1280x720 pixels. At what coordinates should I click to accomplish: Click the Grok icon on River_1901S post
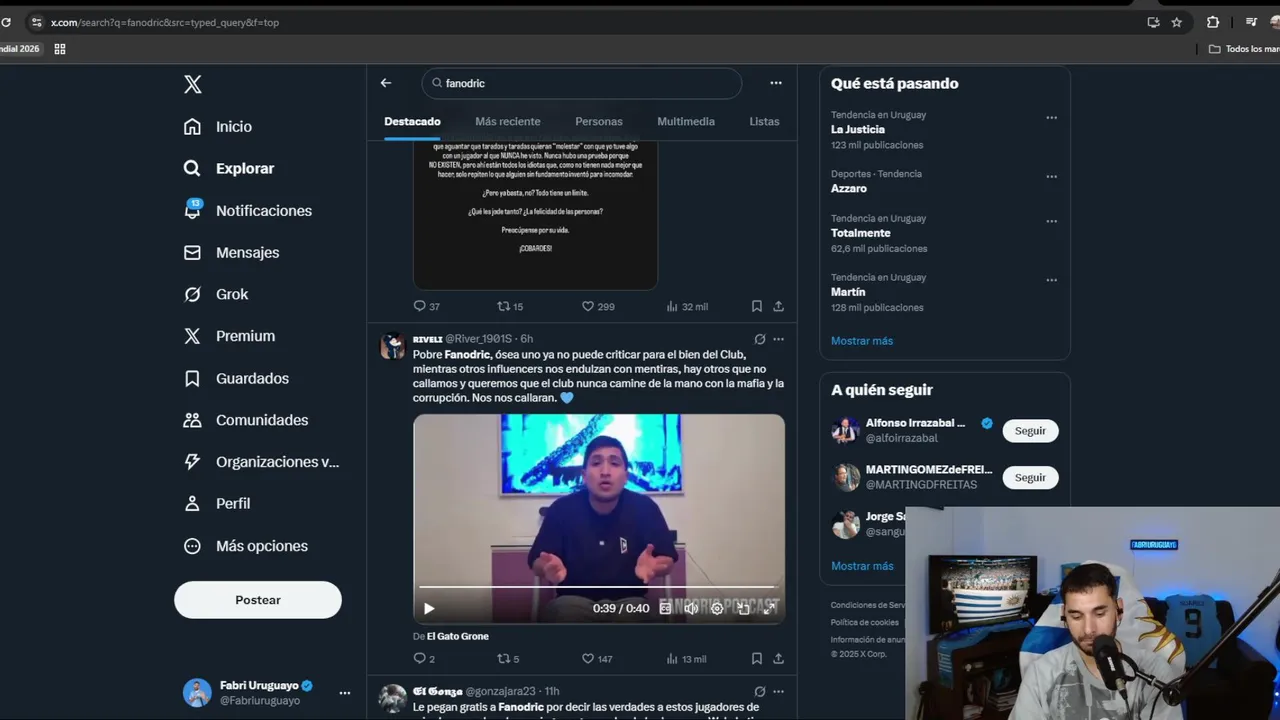(x=760, y=339)
